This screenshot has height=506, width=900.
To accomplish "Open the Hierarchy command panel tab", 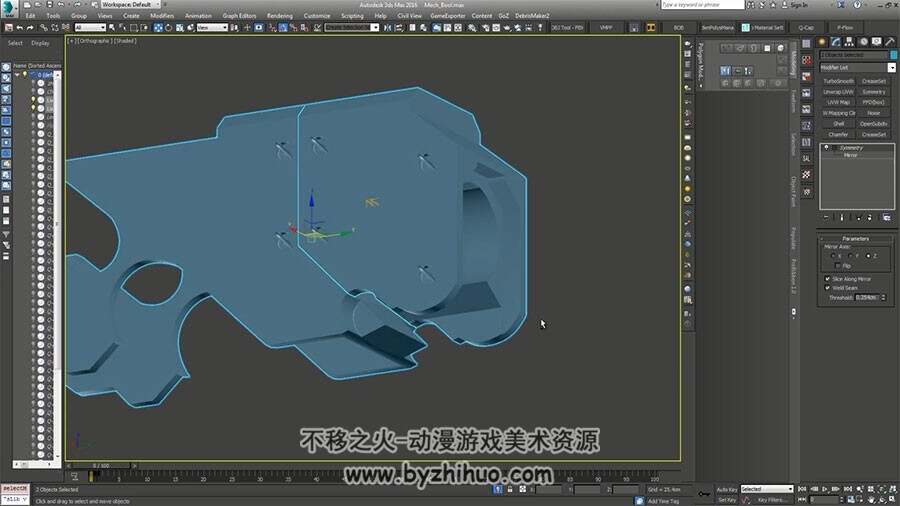I will click(849, 42).
